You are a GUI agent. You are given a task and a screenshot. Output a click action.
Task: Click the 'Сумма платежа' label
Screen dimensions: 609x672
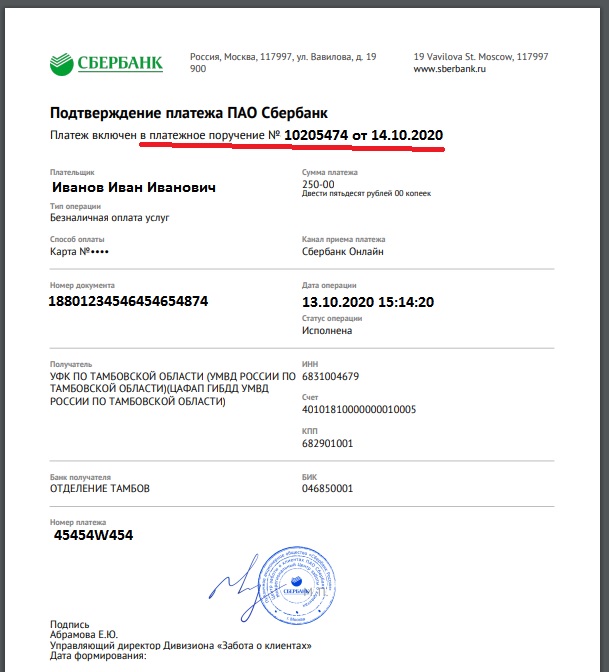click(330, 172)
